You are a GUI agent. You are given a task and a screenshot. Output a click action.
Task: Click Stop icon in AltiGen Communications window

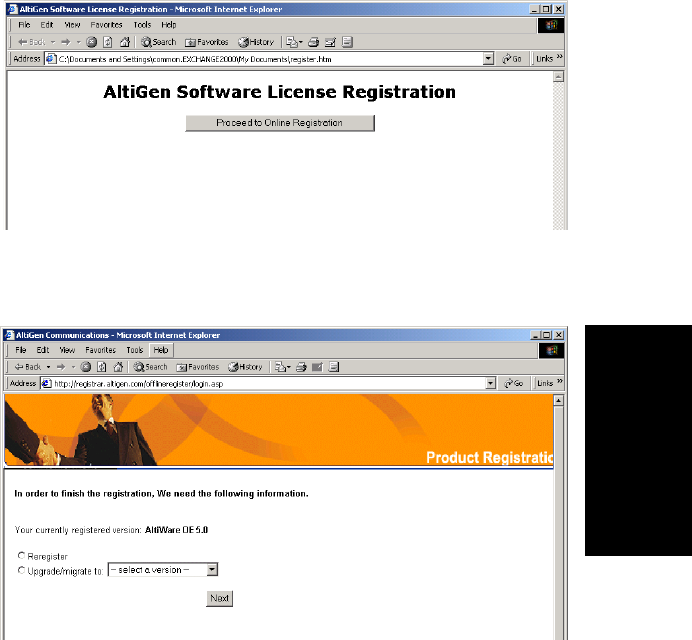[x=86, y=367]
